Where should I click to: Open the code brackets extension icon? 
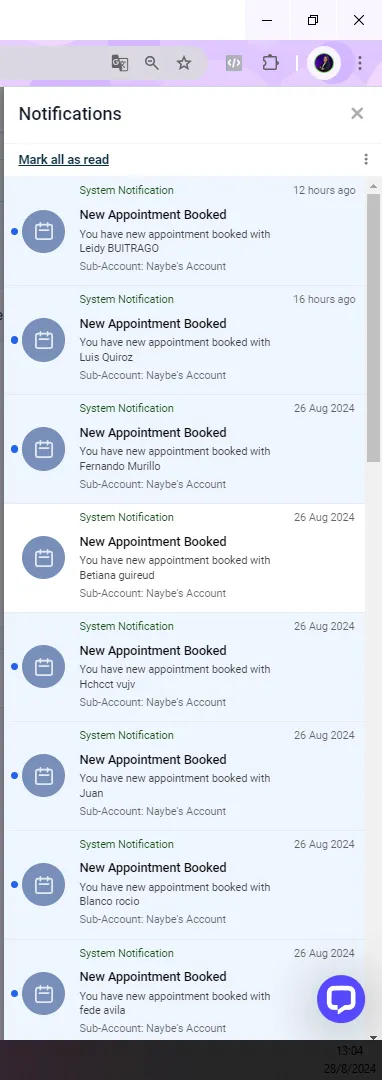point(234,63)
